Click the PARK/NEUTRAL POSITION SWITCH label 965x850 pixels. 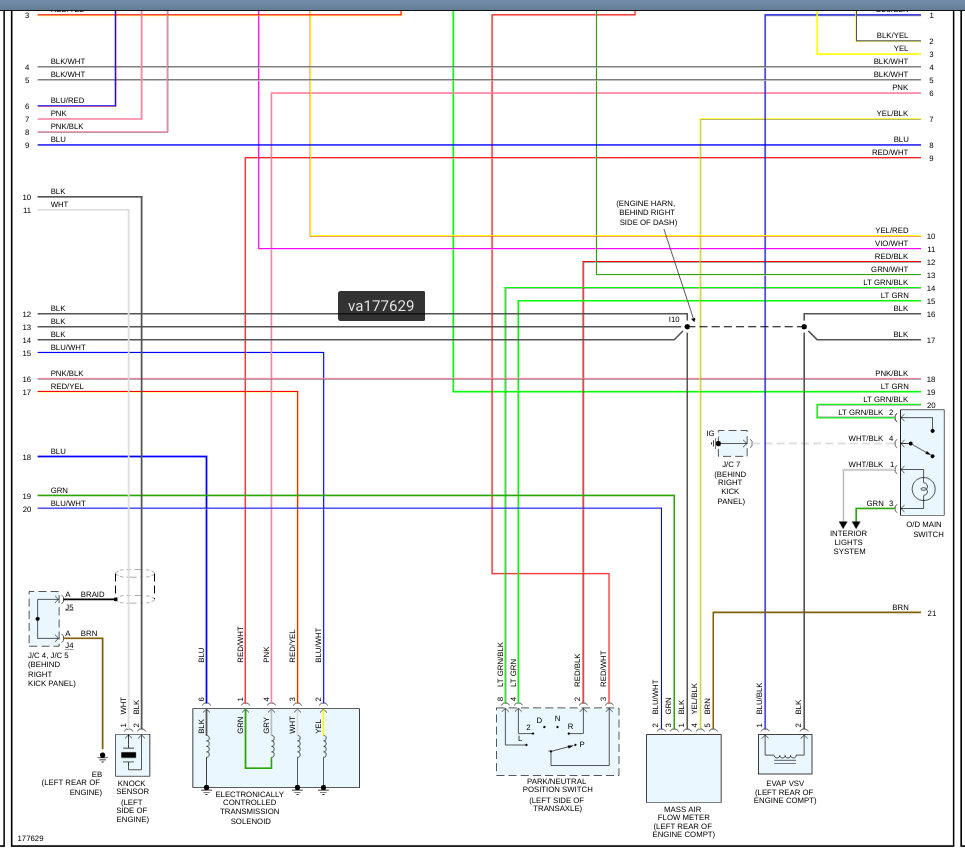pos(558,785)
